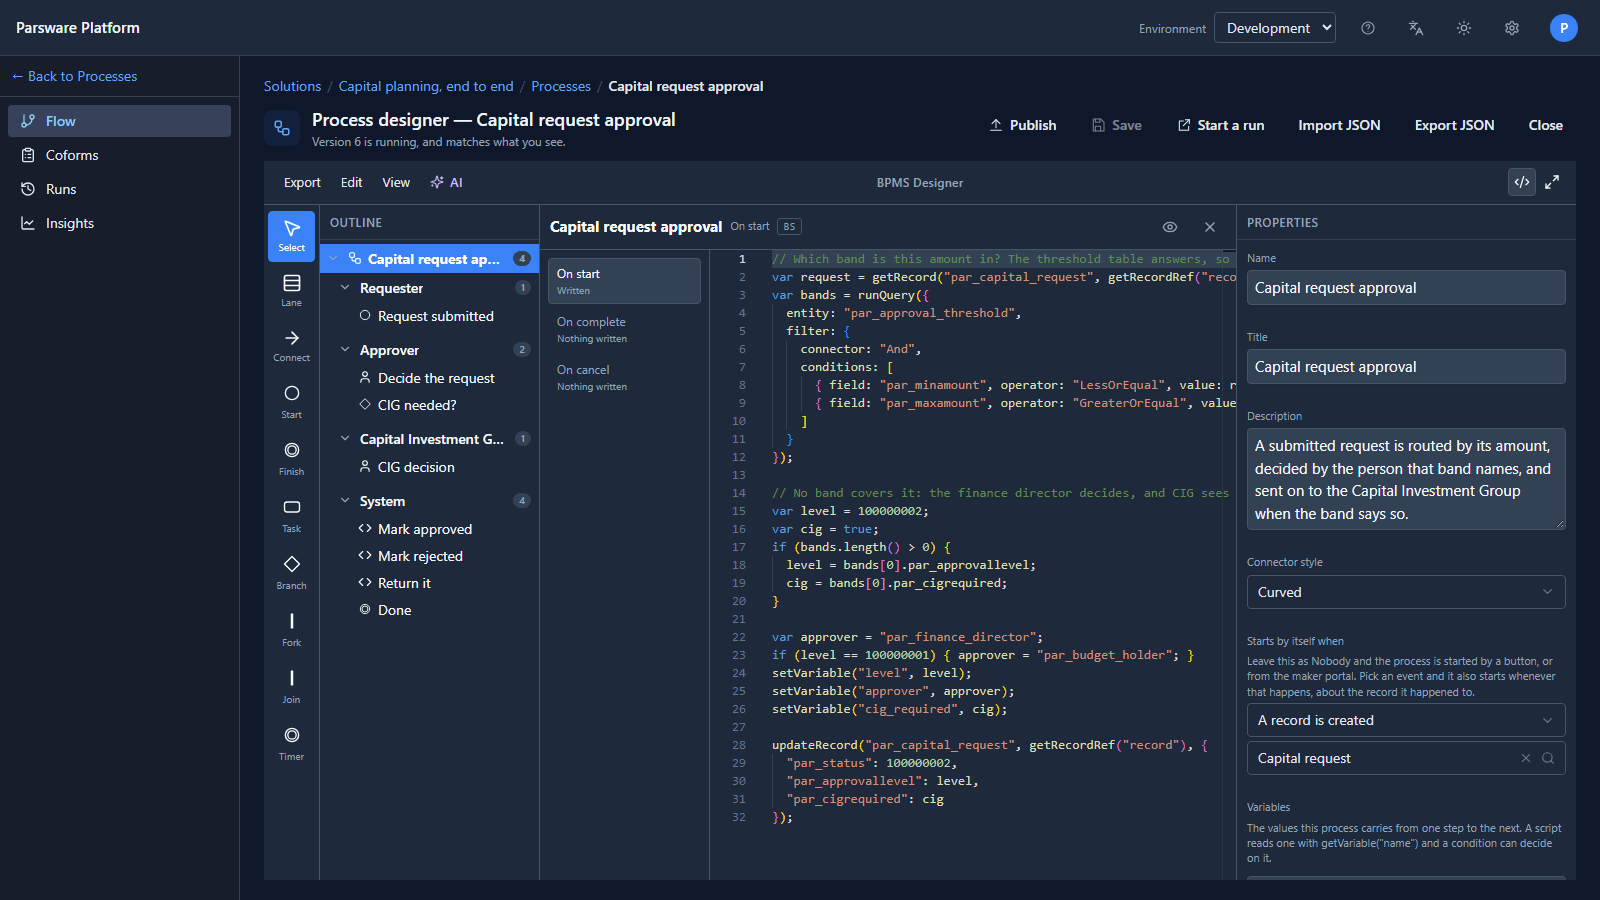Open the Solutions breadcrumb link
This screenshot has height=900, width=1600.
(292, 86)
